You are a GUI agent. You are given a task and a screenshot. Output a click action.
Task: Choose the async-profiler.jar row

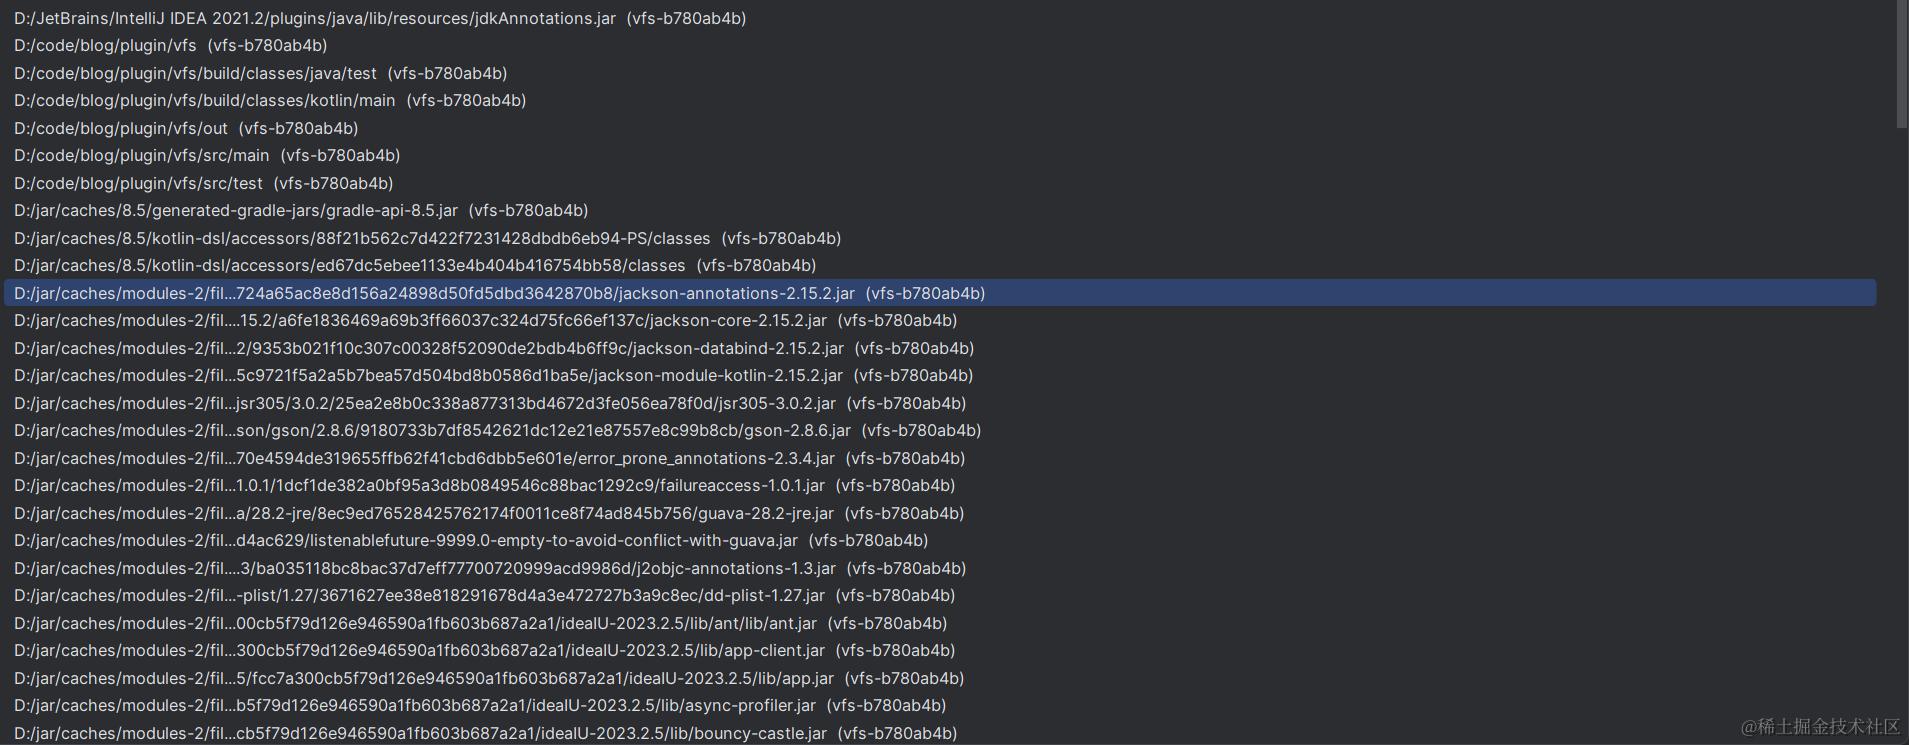click(x=940, y=705)
